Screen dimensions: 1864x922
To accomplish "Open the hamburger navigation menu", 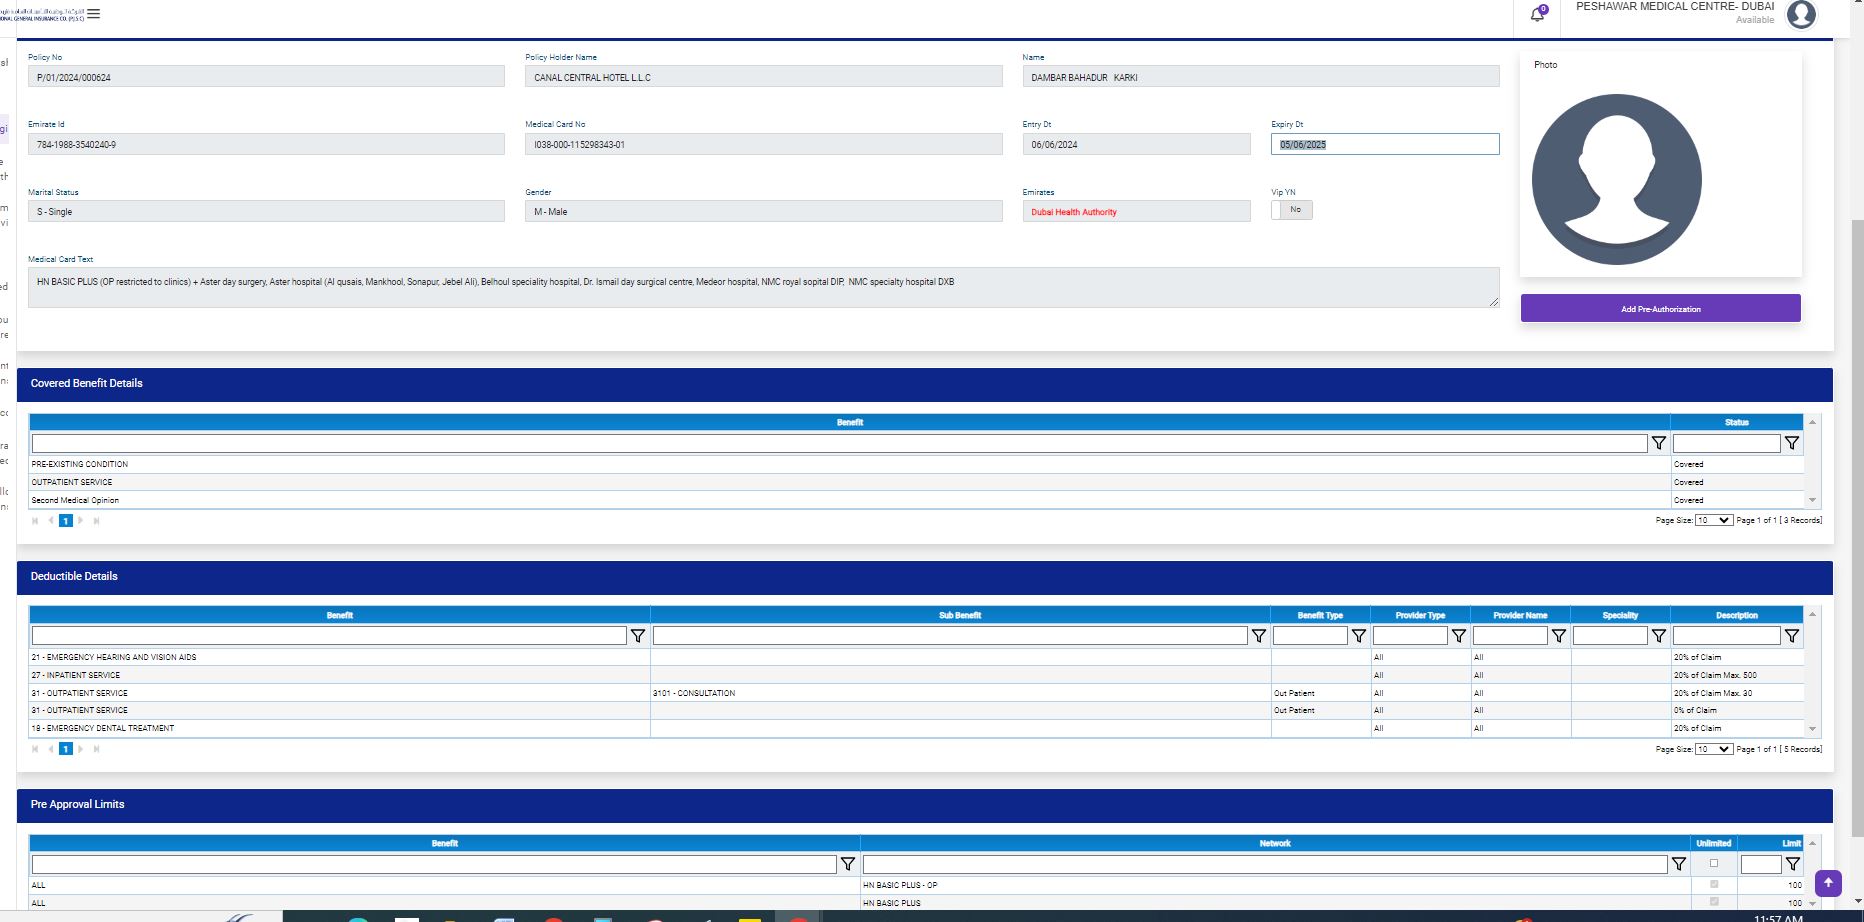I will click(x=93, y=14).
